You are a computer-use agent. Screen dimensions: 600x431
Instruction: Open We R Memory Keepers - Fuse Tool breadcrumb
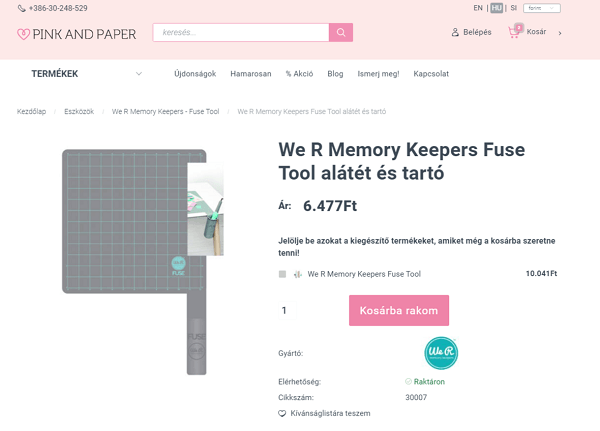(x=165, y=111)
